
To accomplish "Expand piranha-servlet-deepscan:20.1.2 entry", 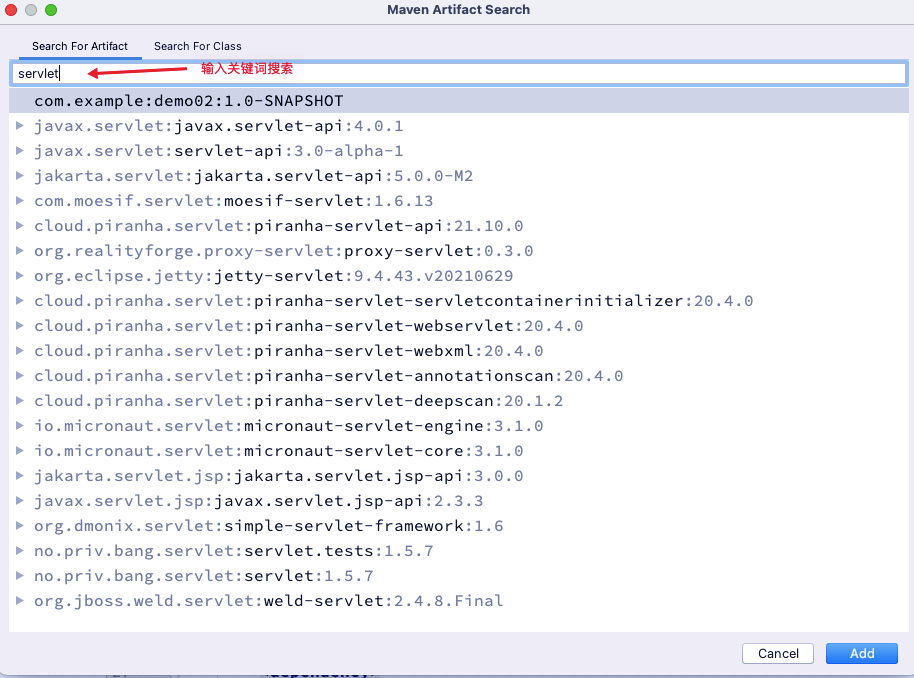I will click(x=20, y=401).
